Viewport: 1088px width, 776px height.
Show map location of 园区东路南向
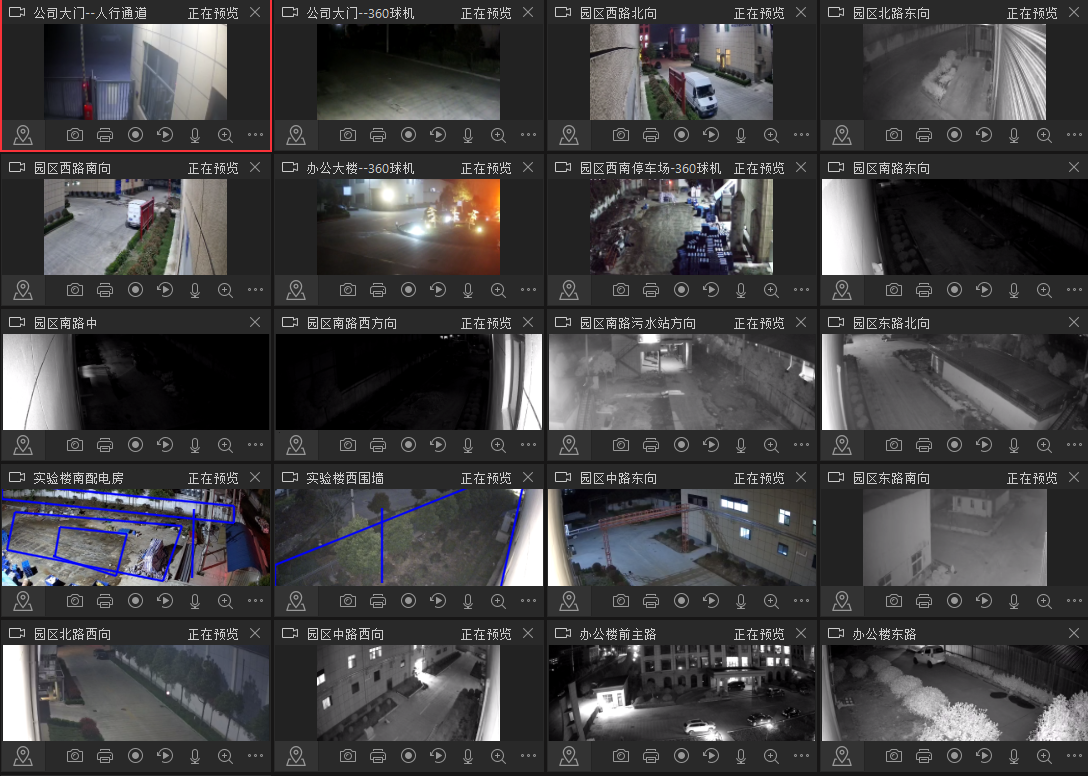point(842,600)
